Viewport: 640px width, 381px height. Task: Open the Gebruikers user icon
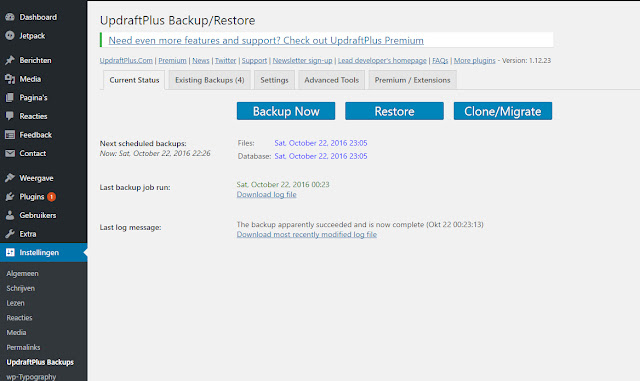tap(10, 215)
